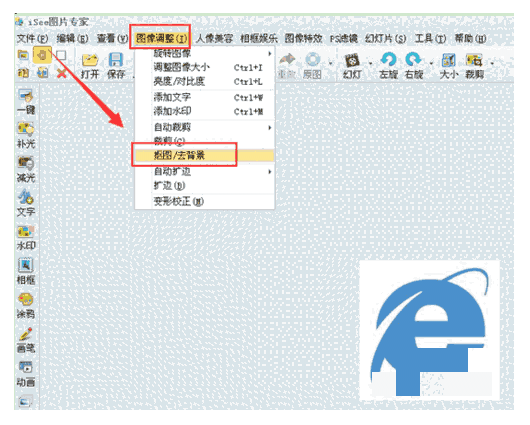This screenshot has height=425, width=530.
Task: Start the 幻灯 slideshow icon
Action: (352, 60)
